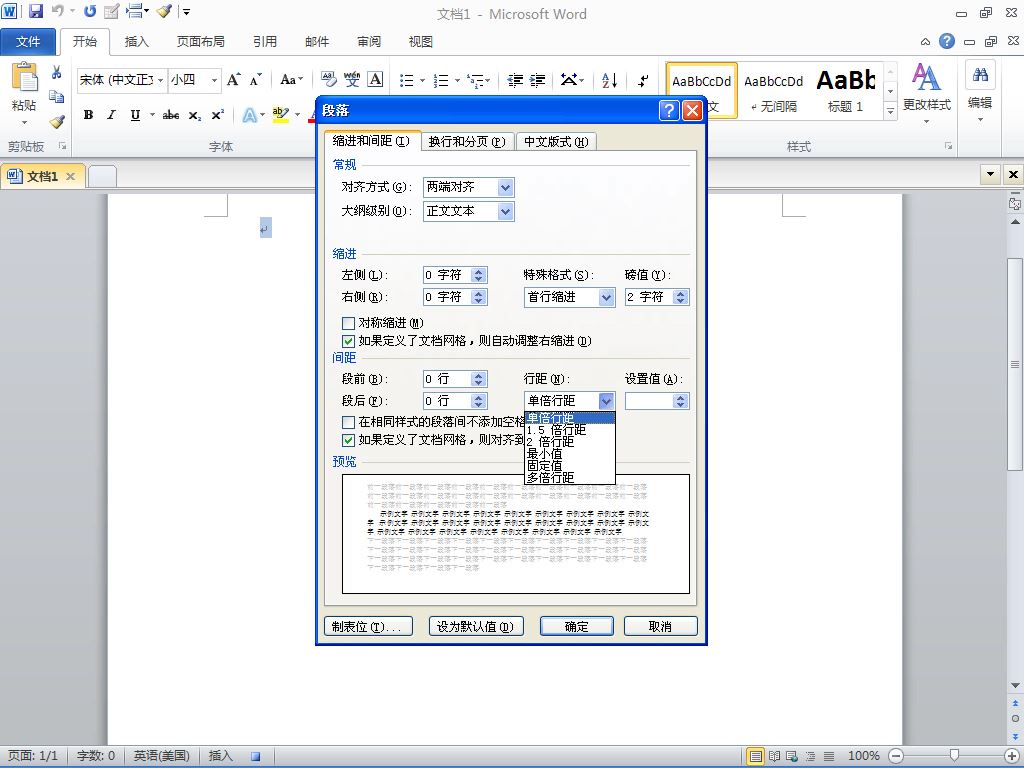Click the Copy icon in clipboard group

56,96
